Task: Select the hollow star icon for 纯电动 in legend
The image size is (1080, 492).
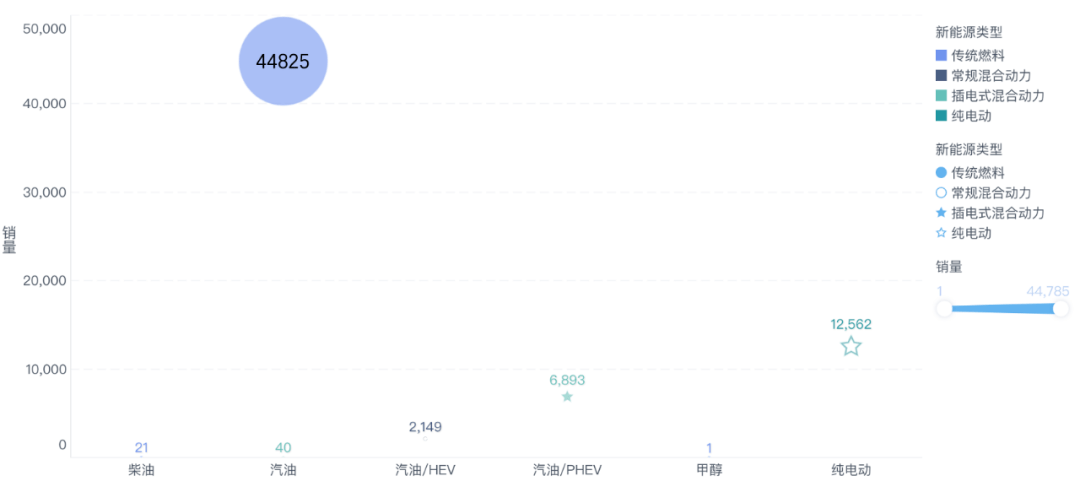Action: point(941,233)
